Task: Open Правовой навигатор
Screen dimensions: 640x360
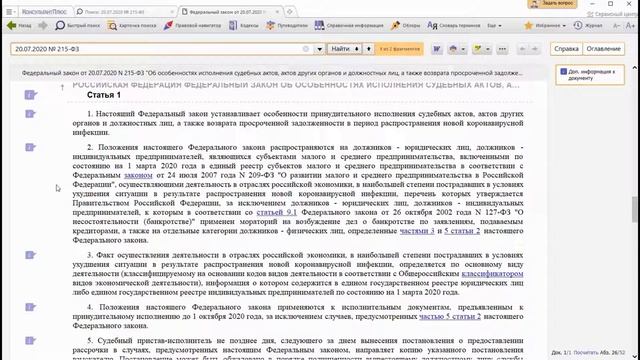Action: pyautogui.click(x=192, y=25)
